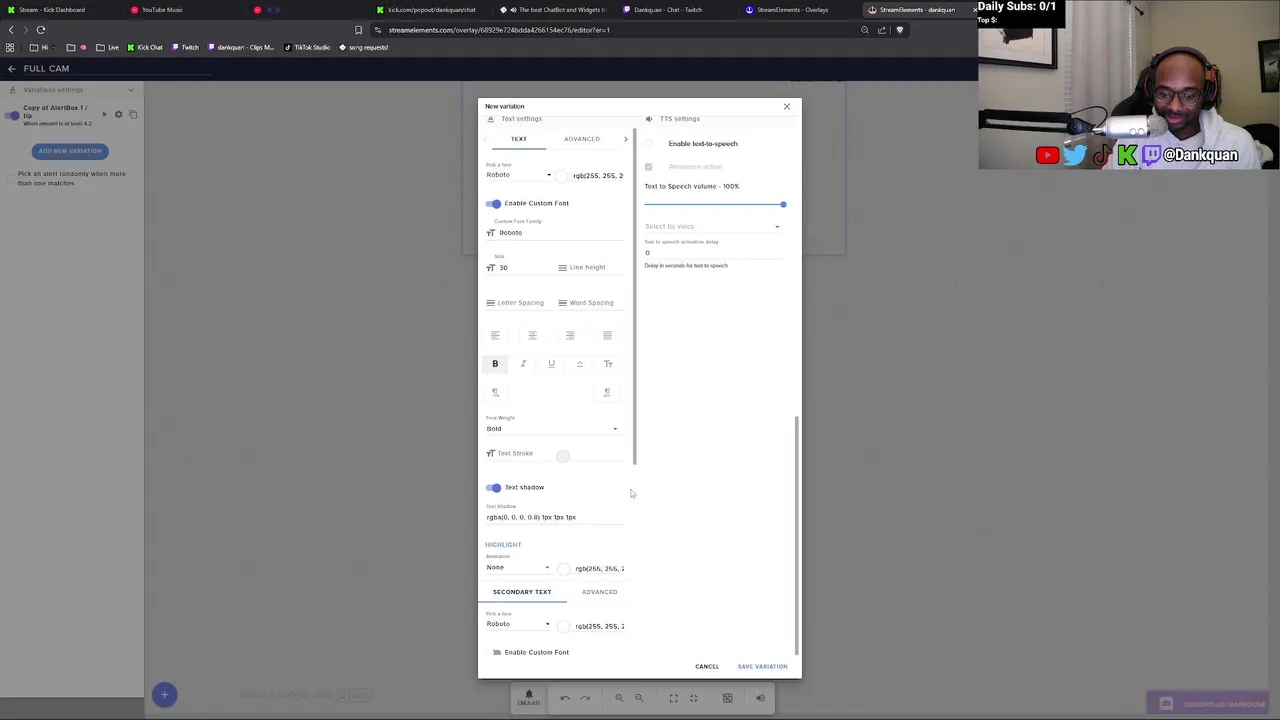
Task: Toggle the grid display icon
Action: click(727, 698)
